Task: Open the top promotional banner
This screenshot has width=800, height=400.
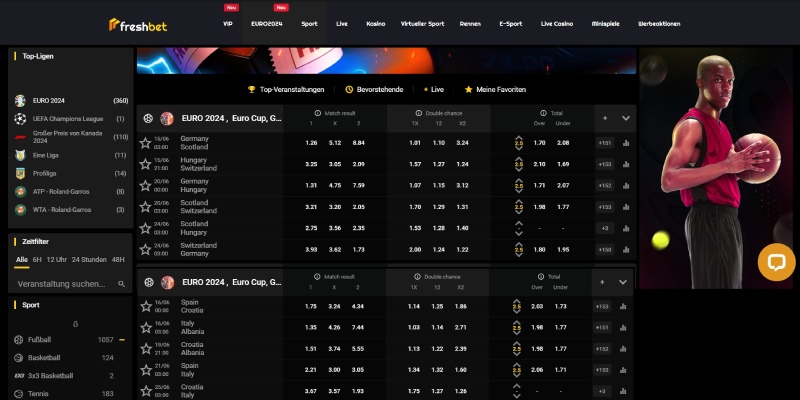Action: coord(386,61)
